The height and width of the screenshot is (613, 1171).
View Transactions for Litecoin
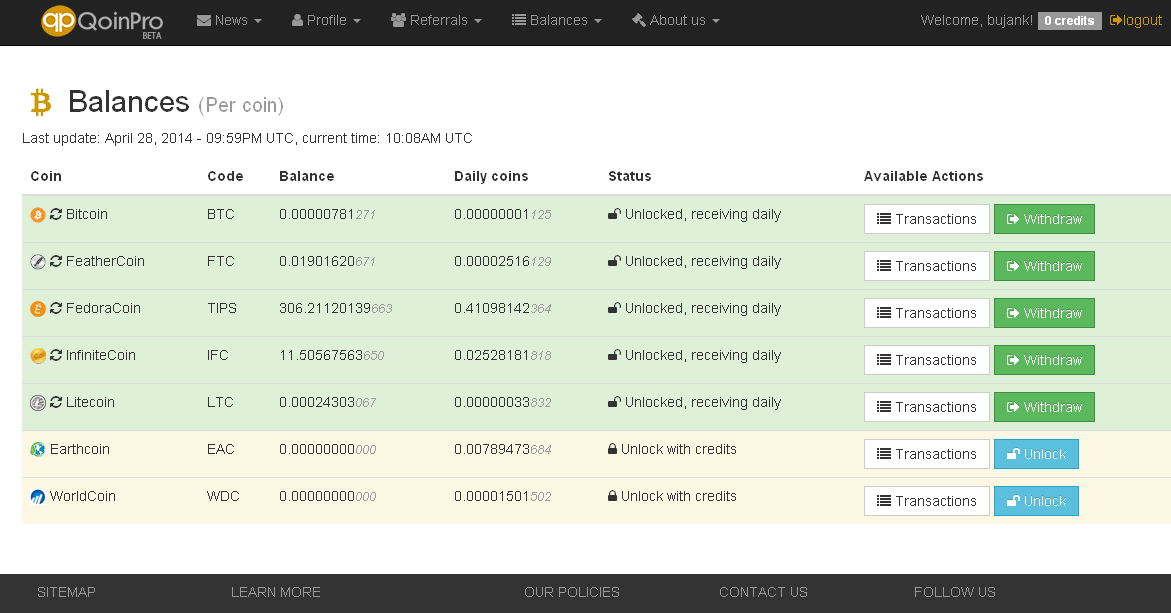pyautogui.click(x=927, y=408)
